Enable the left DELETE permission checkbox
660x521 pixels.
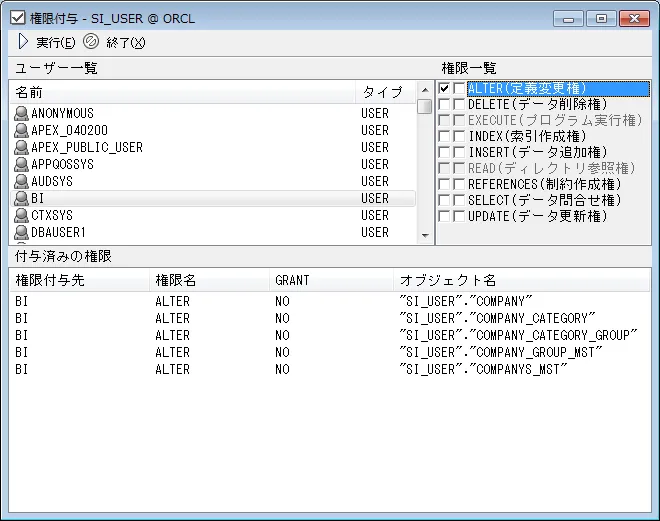pyautogui.click(x=444, y=104)
